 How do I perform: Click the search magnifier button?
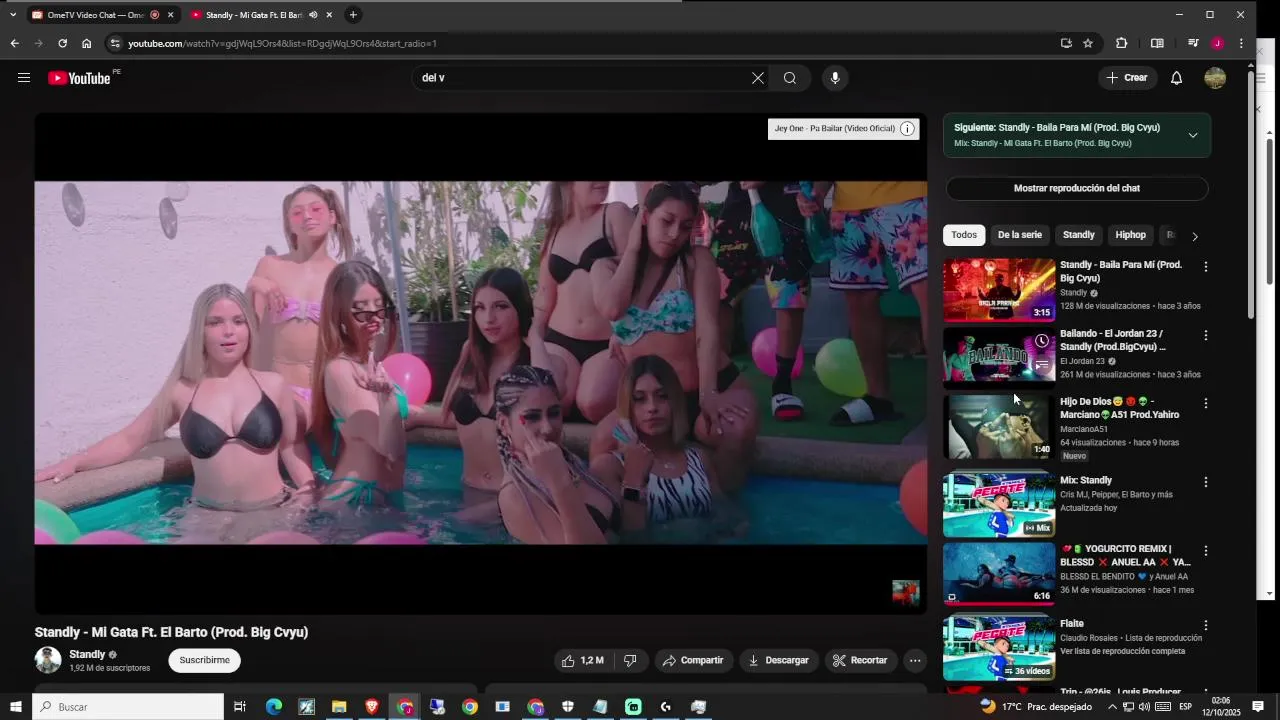click(790, 78)
